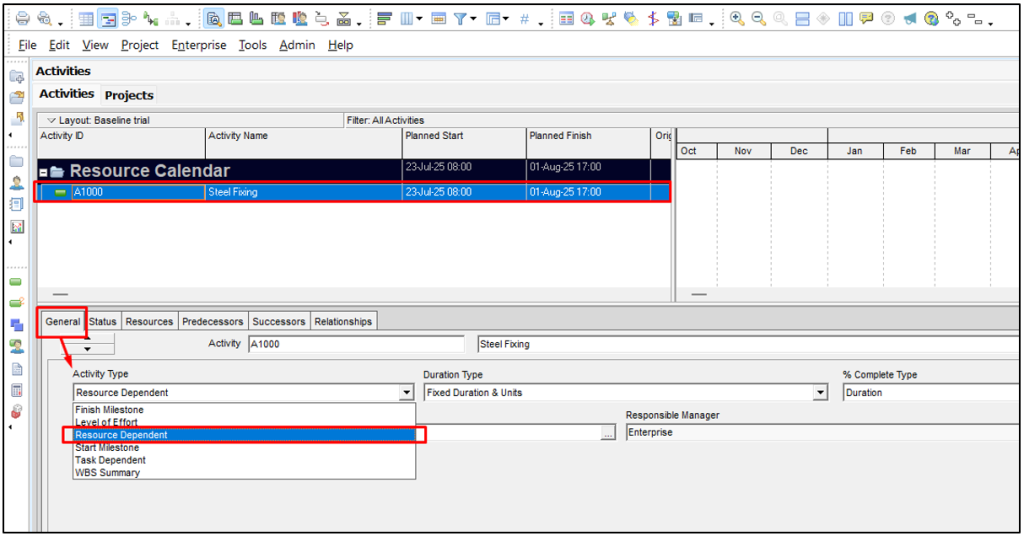
Task: Open the Duration Type dropdown
Action: coord(820,393)
